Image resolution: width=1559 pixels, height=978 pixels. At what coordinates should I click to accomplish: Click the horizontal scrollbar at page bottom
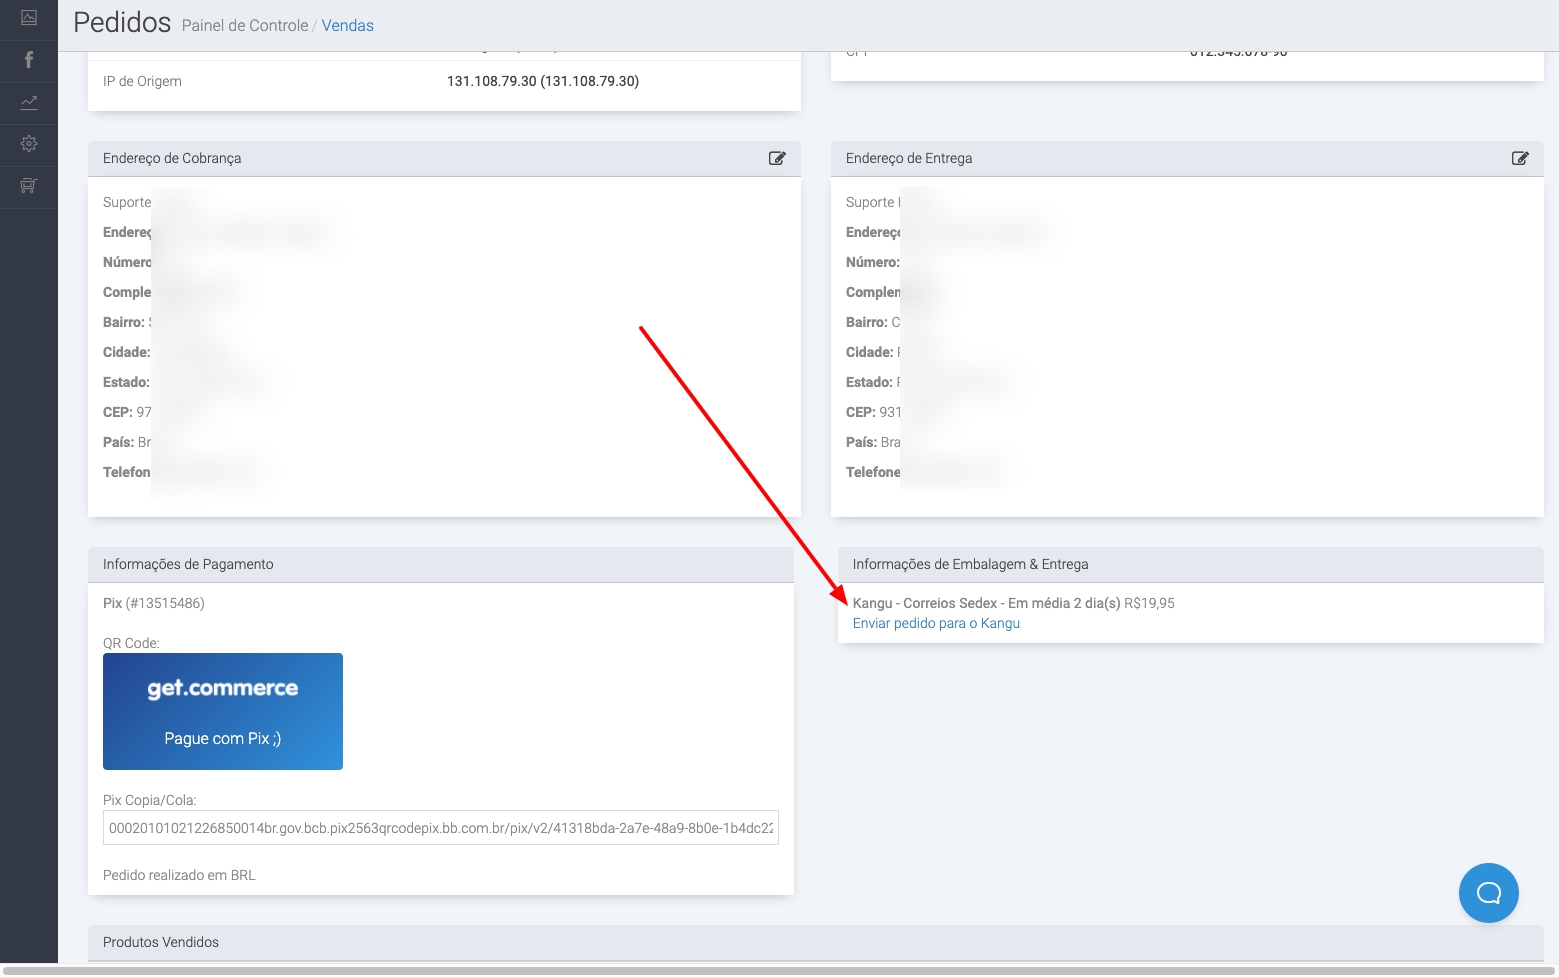tap(779, 971)
